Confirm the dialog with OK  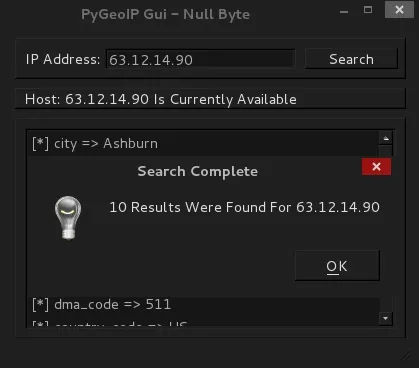click(x=337, y=266)
